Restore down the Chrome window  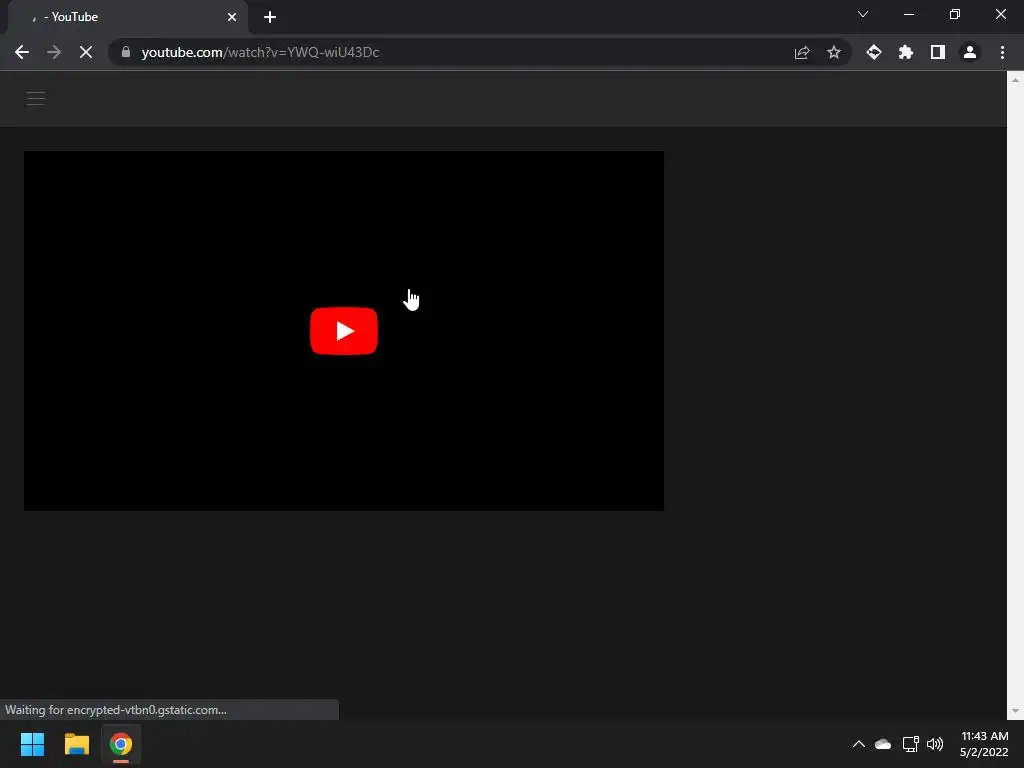tap(955, 14)
